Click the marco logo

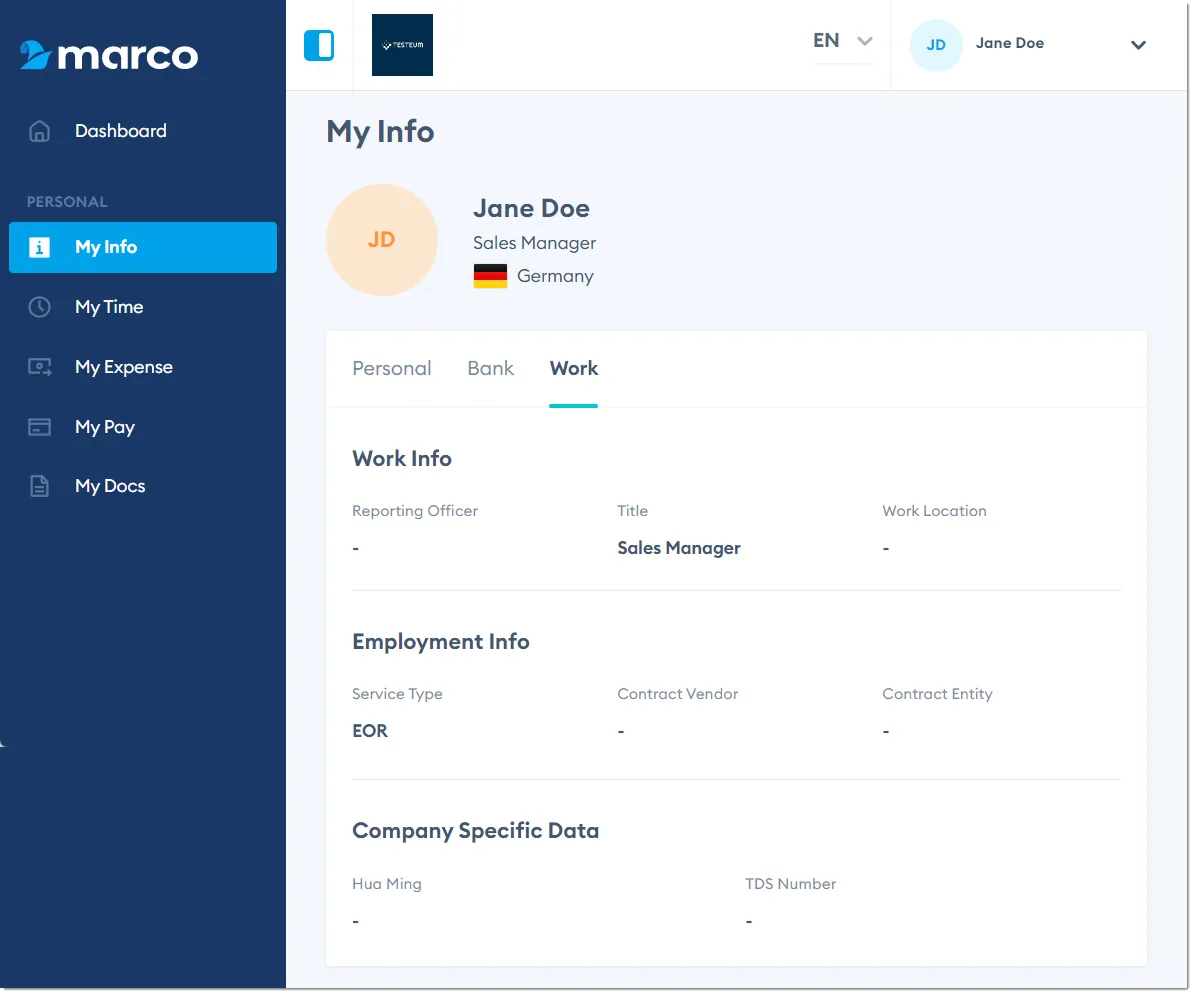(109, 55)
